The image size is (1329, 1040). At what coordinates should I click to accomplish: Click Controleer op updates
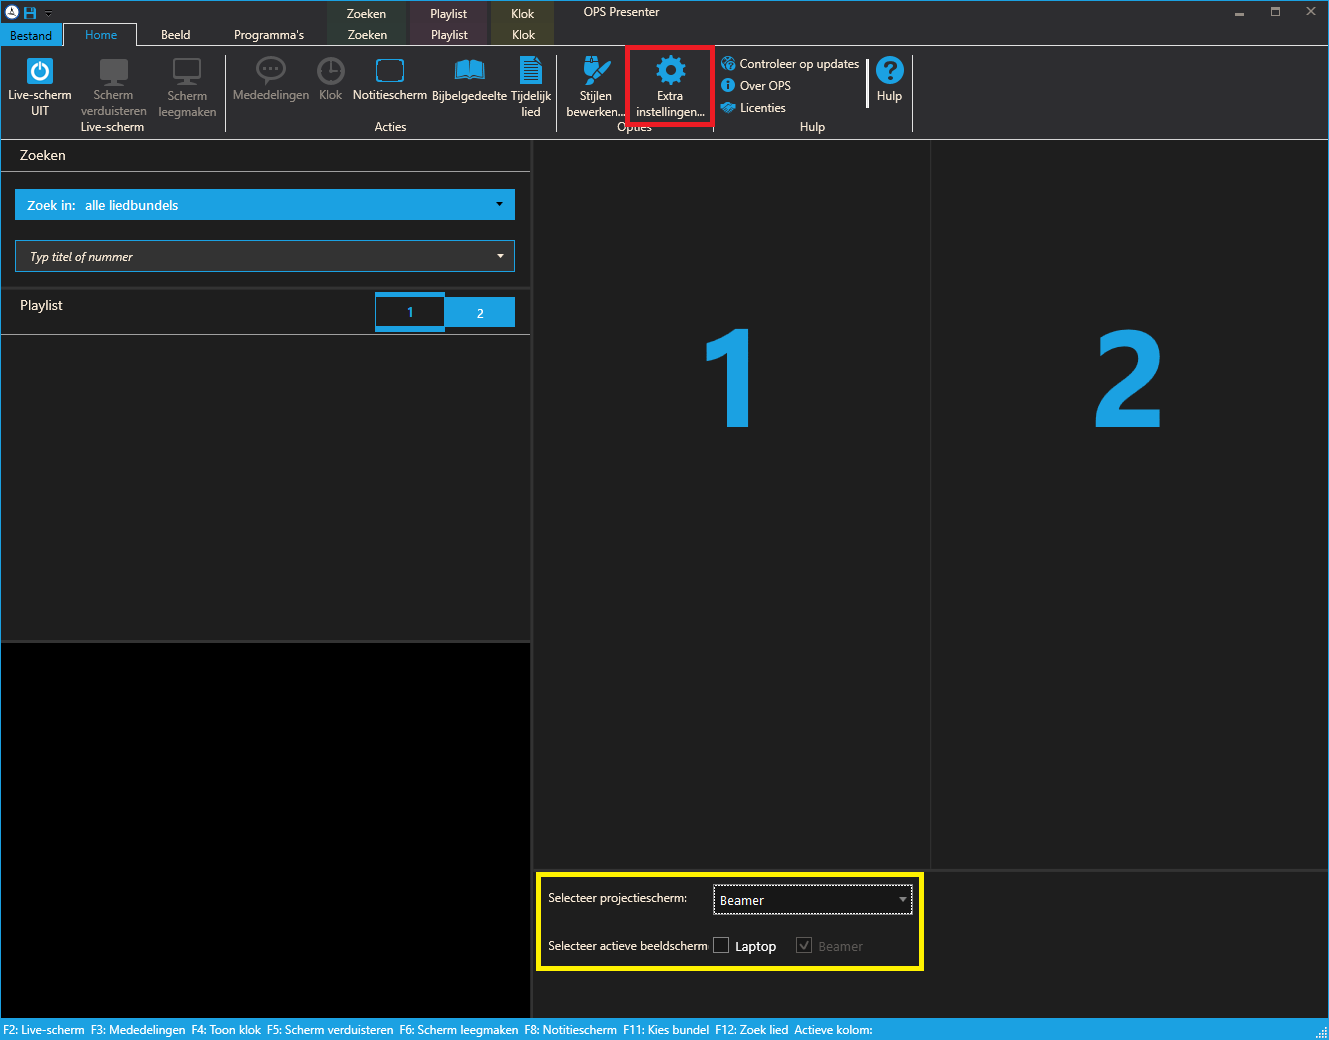[790, 64]
